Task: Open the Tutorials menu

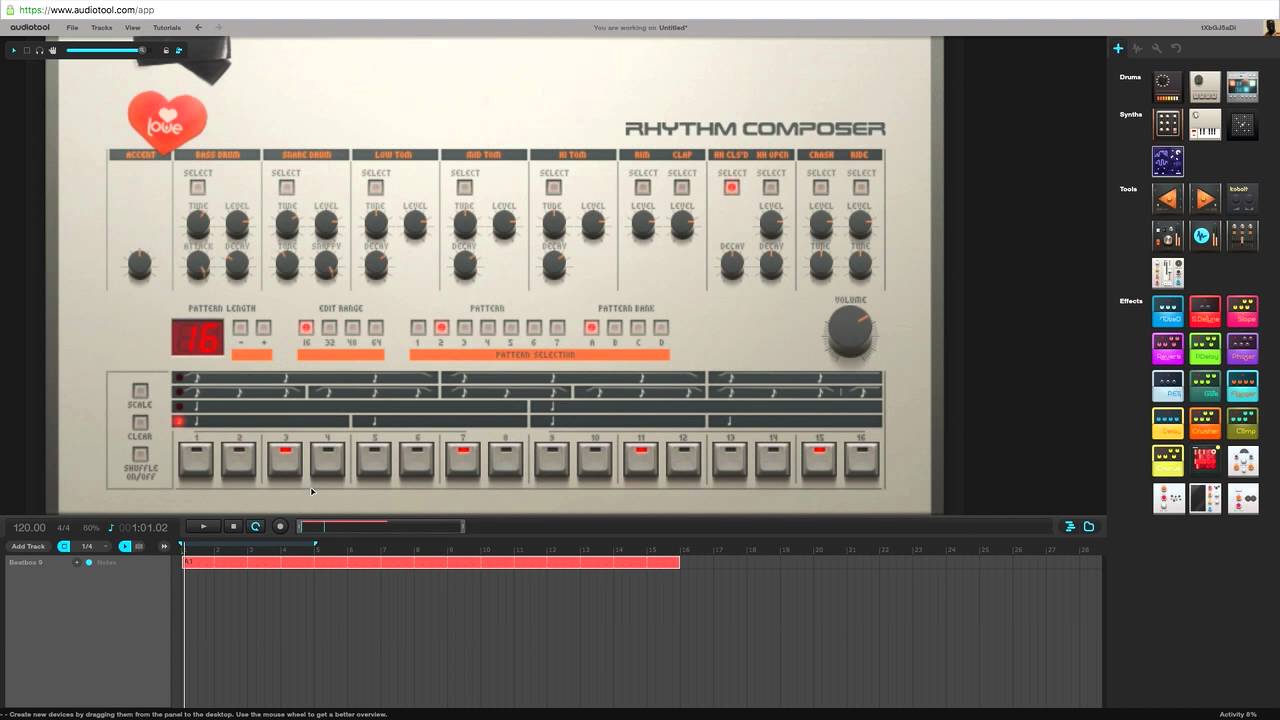Action: coord(167,28)
